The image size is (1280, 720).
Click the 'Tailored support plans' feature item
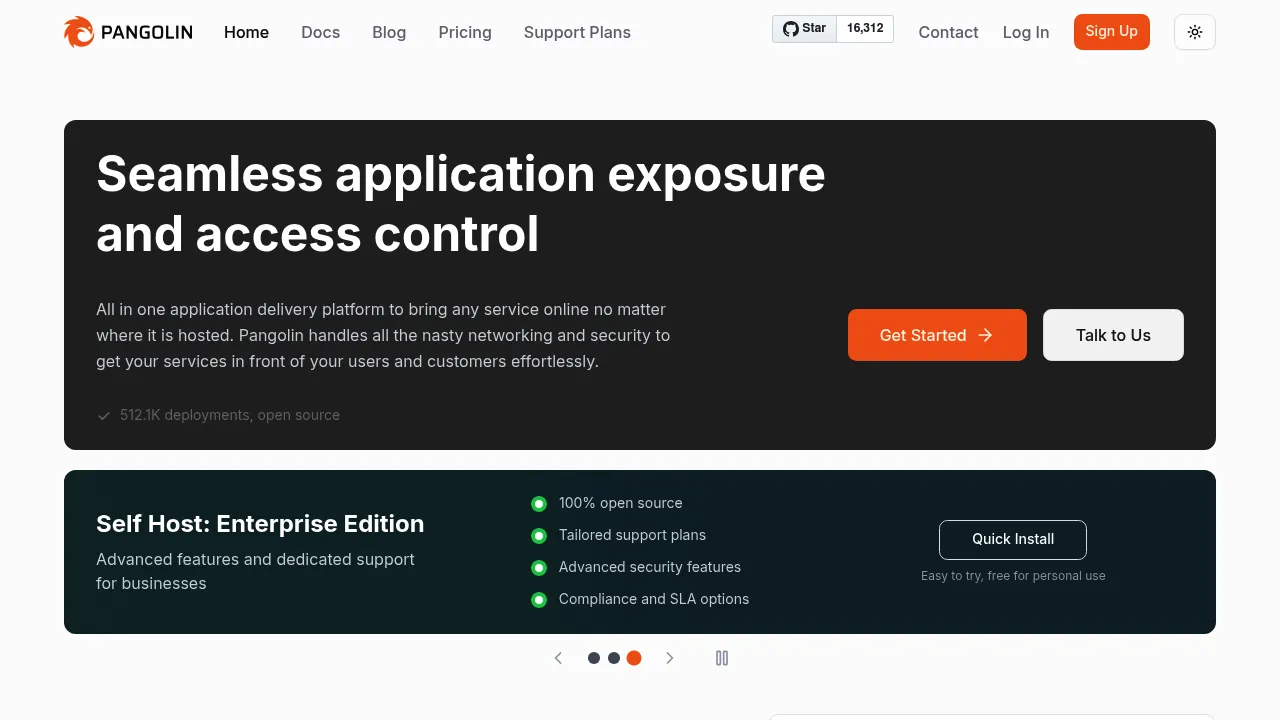tap(632, 535)
